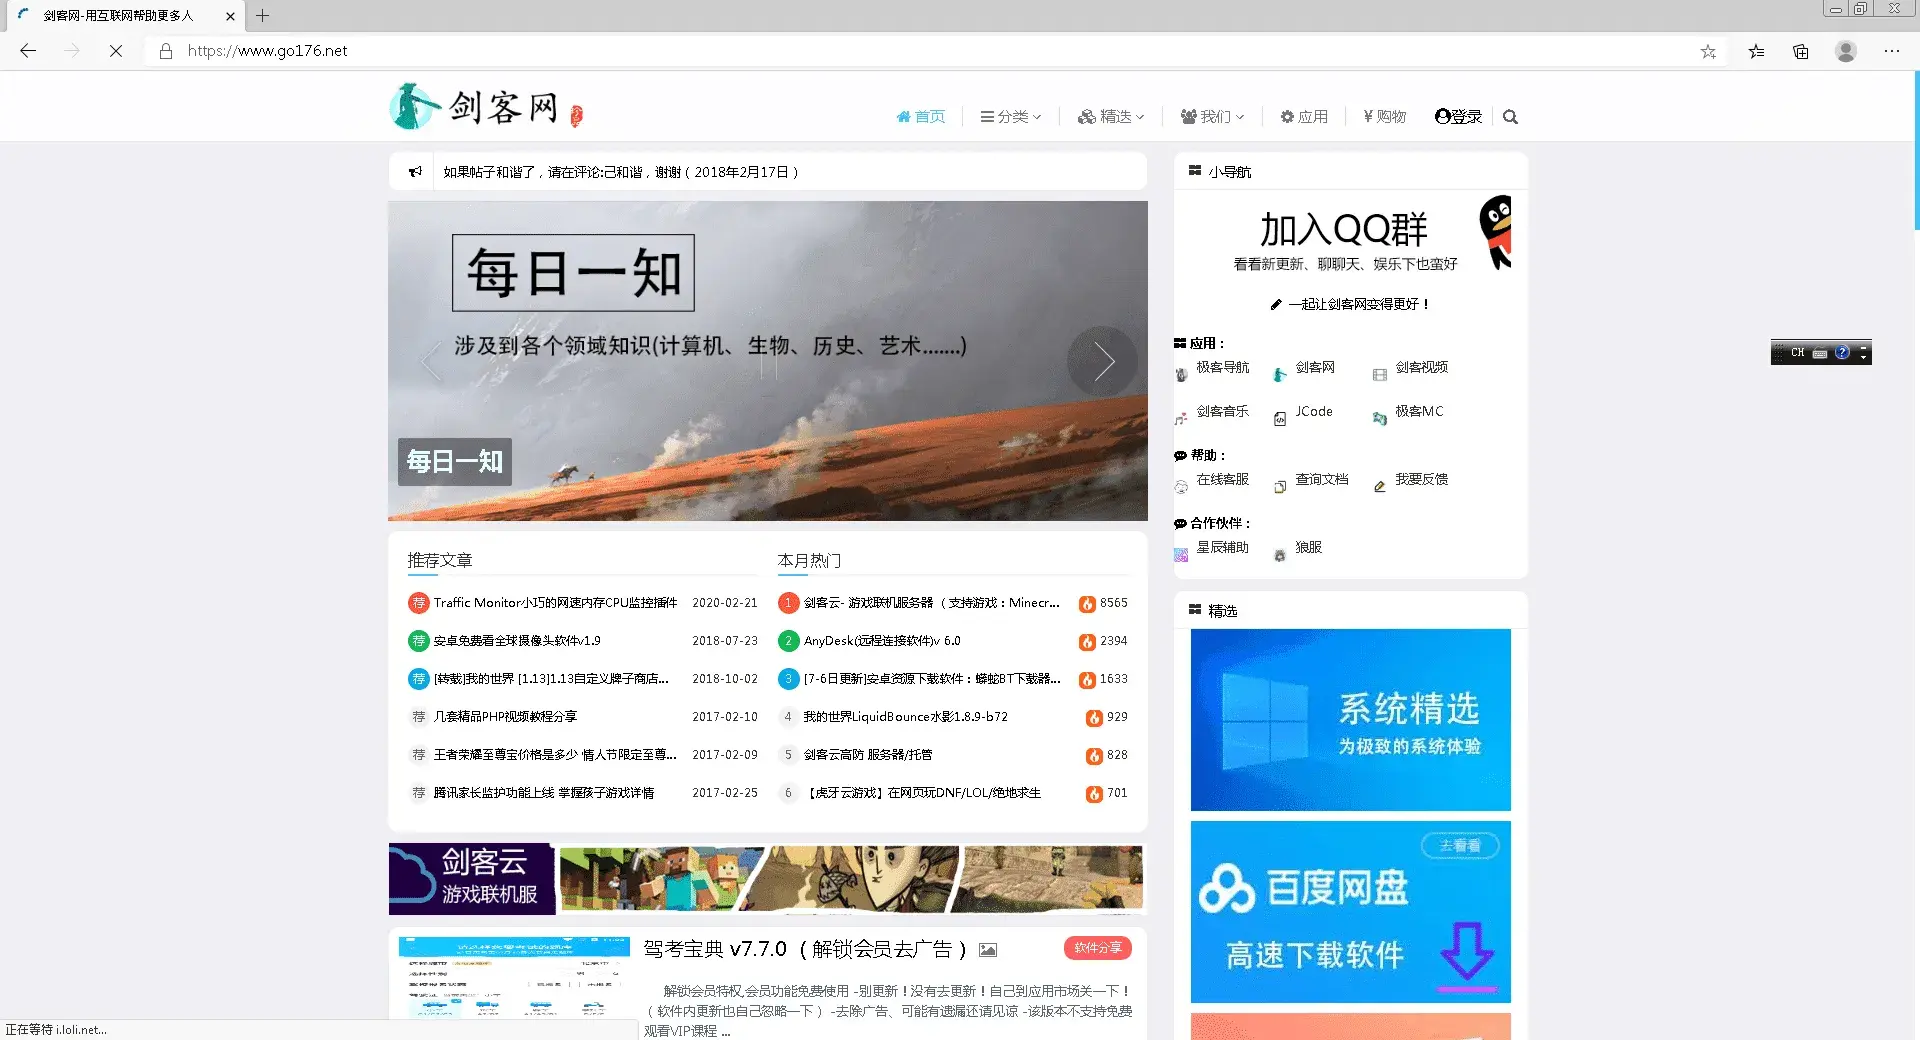Viewport: 1920px width, 1040px height.
Task: Click the 剑客云 游戏联机服 ad banner
Action: 766,879
